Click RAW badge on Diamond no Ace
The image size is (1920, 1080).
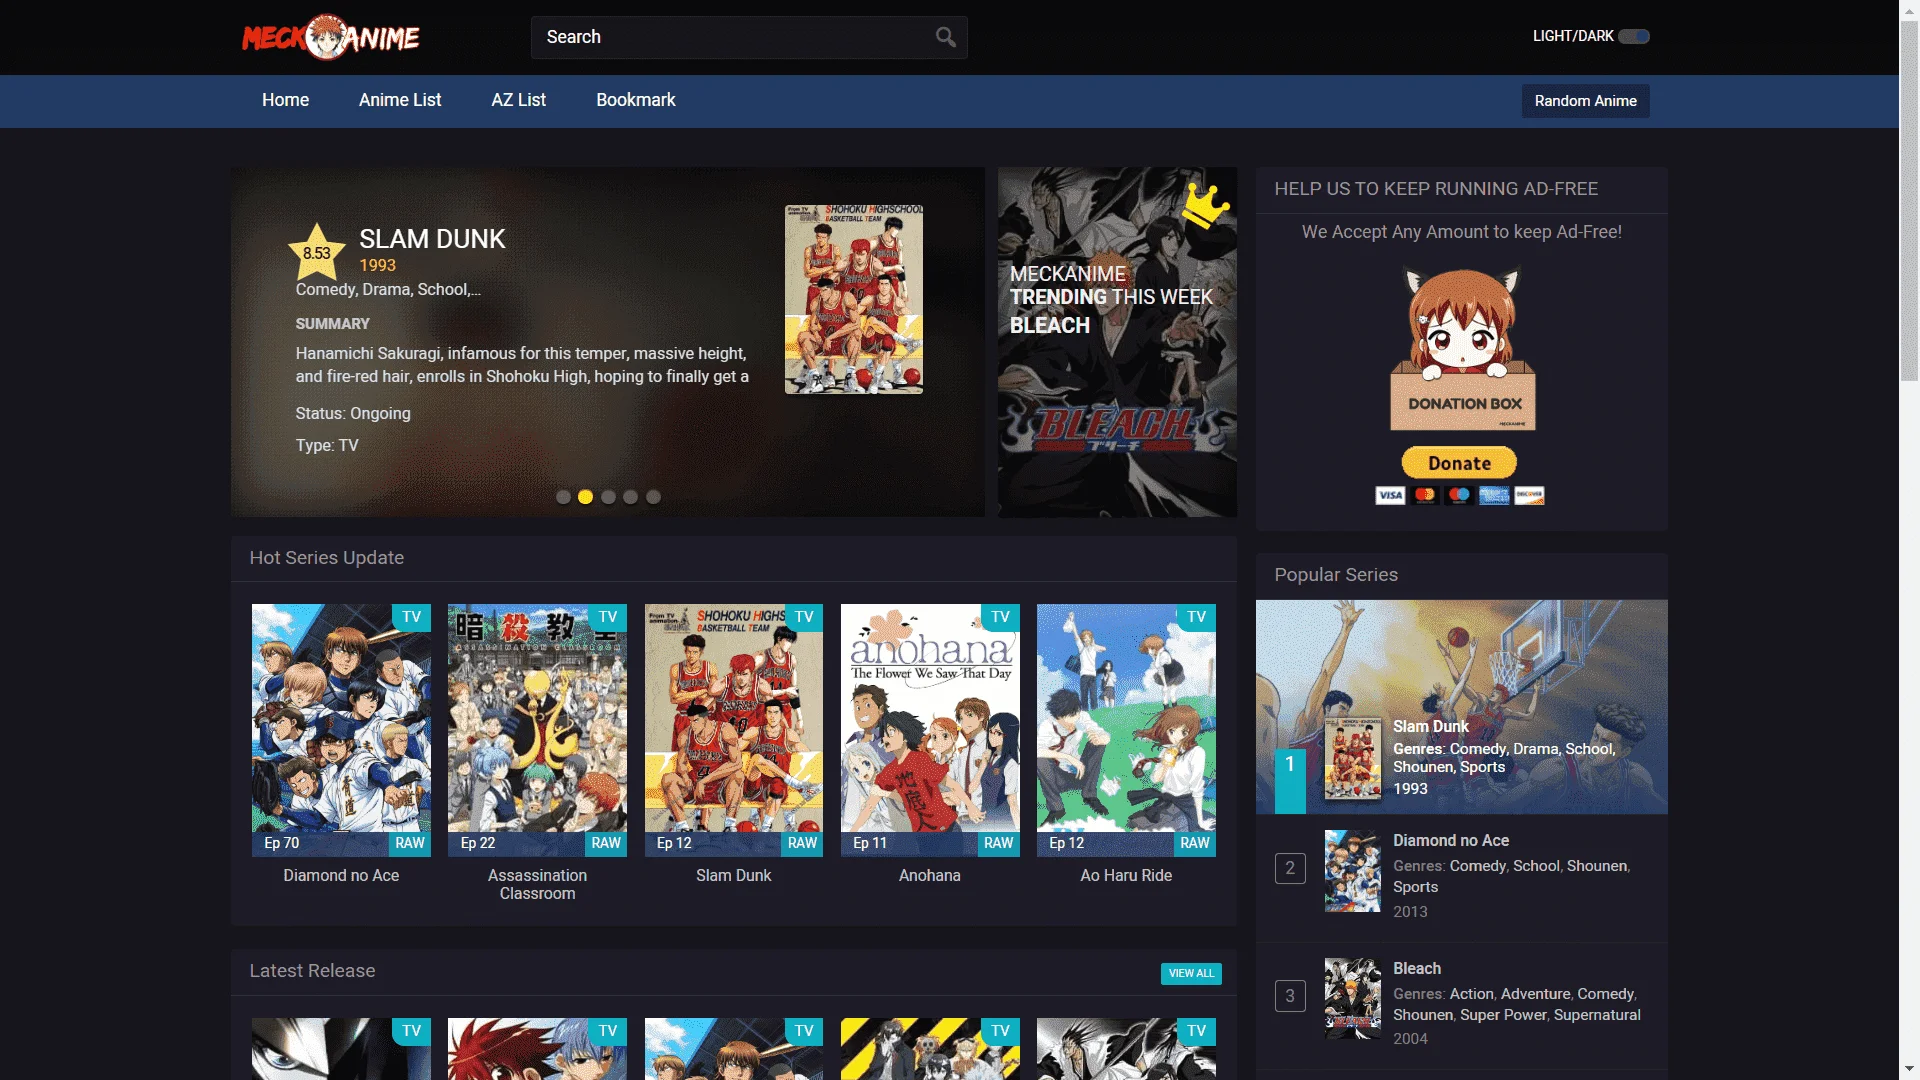(x=410, y=843)
